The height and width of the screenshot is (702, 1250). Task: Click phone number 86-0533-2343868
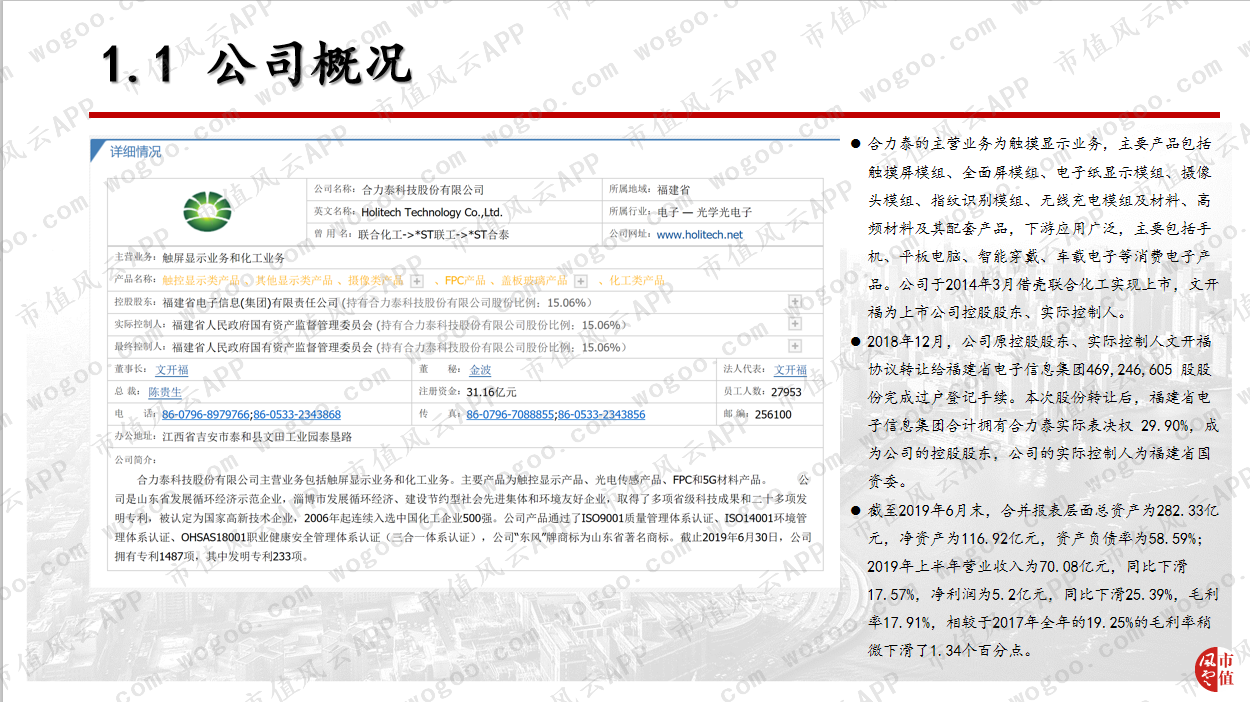297,414
